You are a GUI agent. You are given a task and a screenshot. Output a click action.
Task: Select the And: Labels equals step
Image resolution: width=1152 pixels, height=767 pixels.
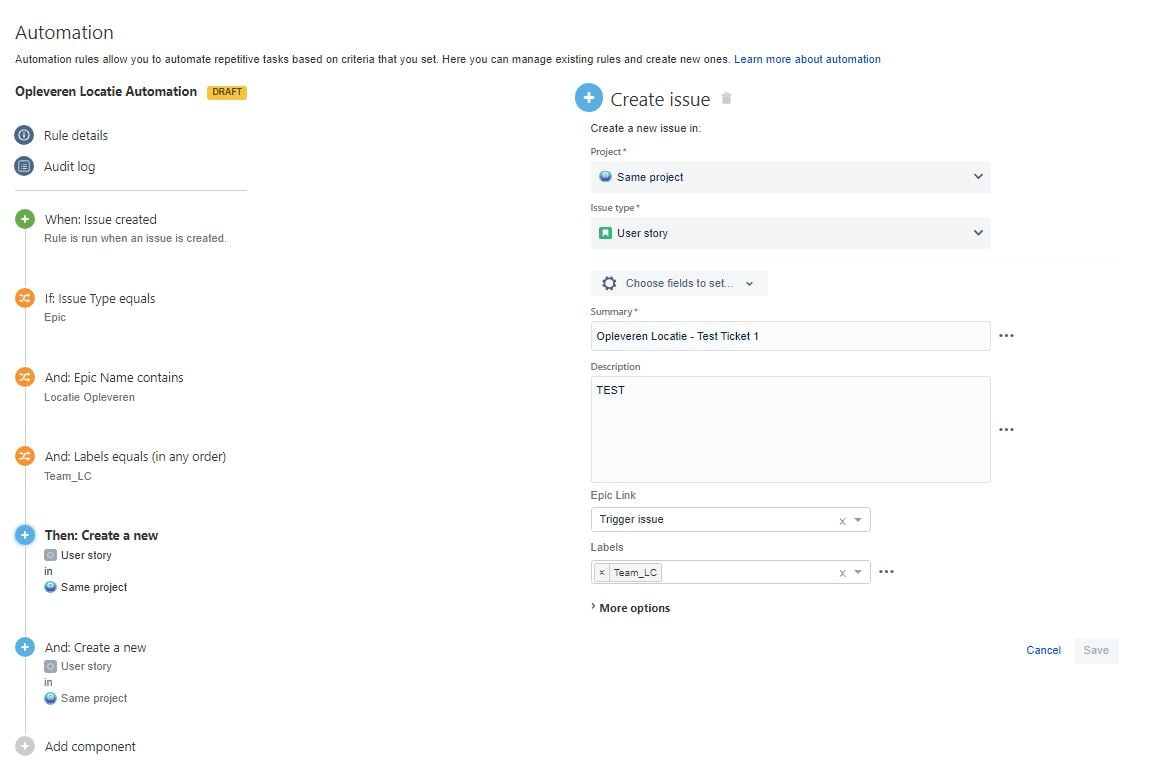tap(135, 457)
